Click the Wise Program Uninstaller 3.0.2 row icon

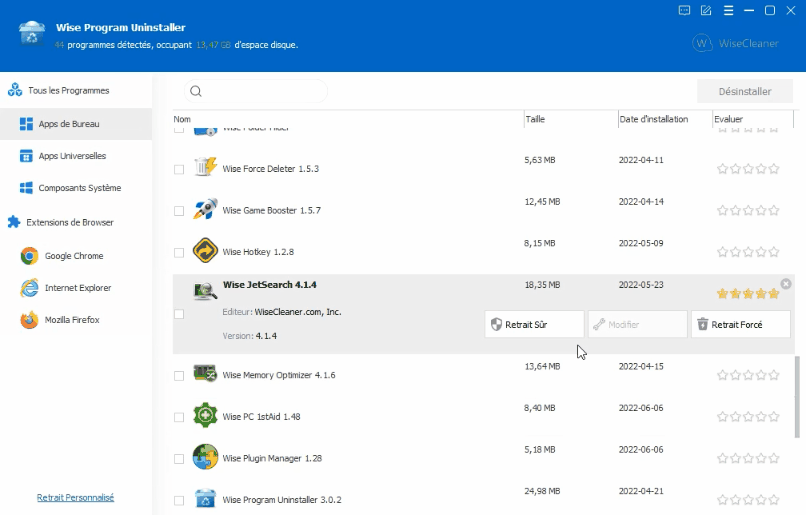click(x=205, y=498)
